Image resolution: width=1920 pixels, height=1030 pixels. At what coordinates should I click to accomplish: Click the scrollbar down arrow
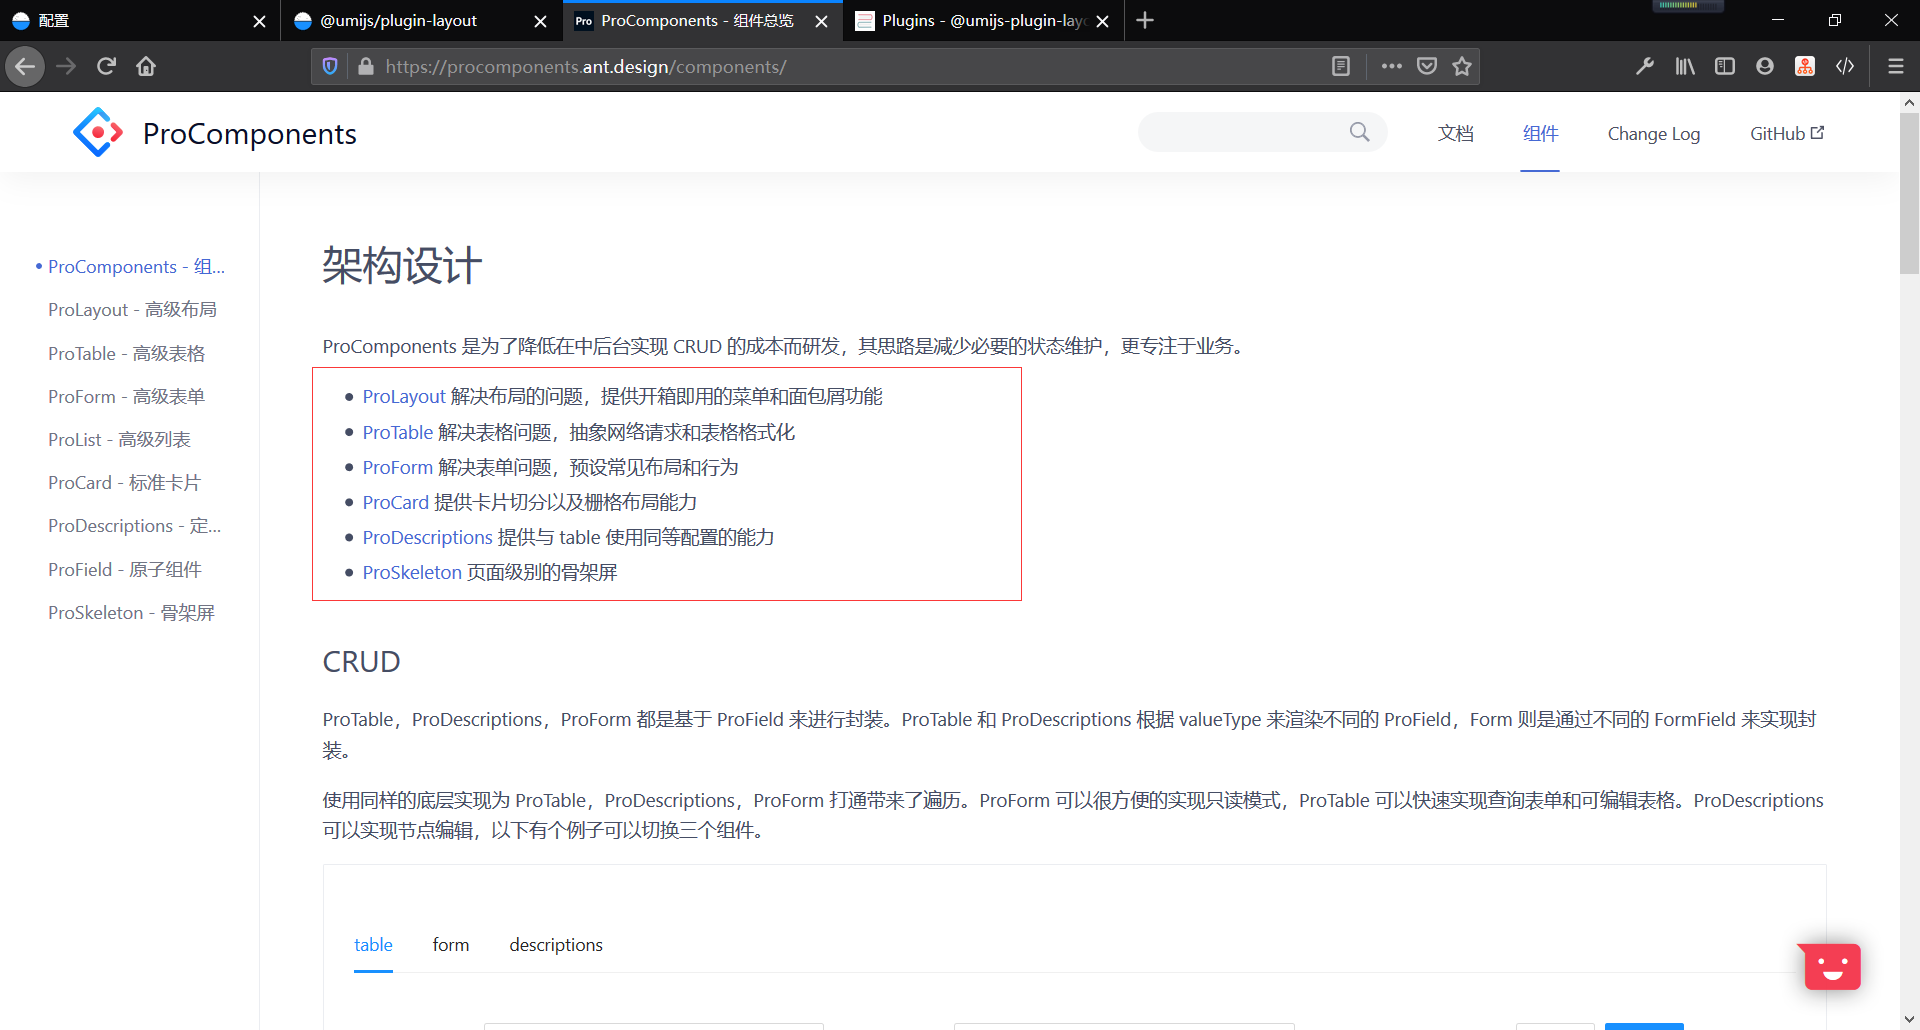[1909, 1020]
